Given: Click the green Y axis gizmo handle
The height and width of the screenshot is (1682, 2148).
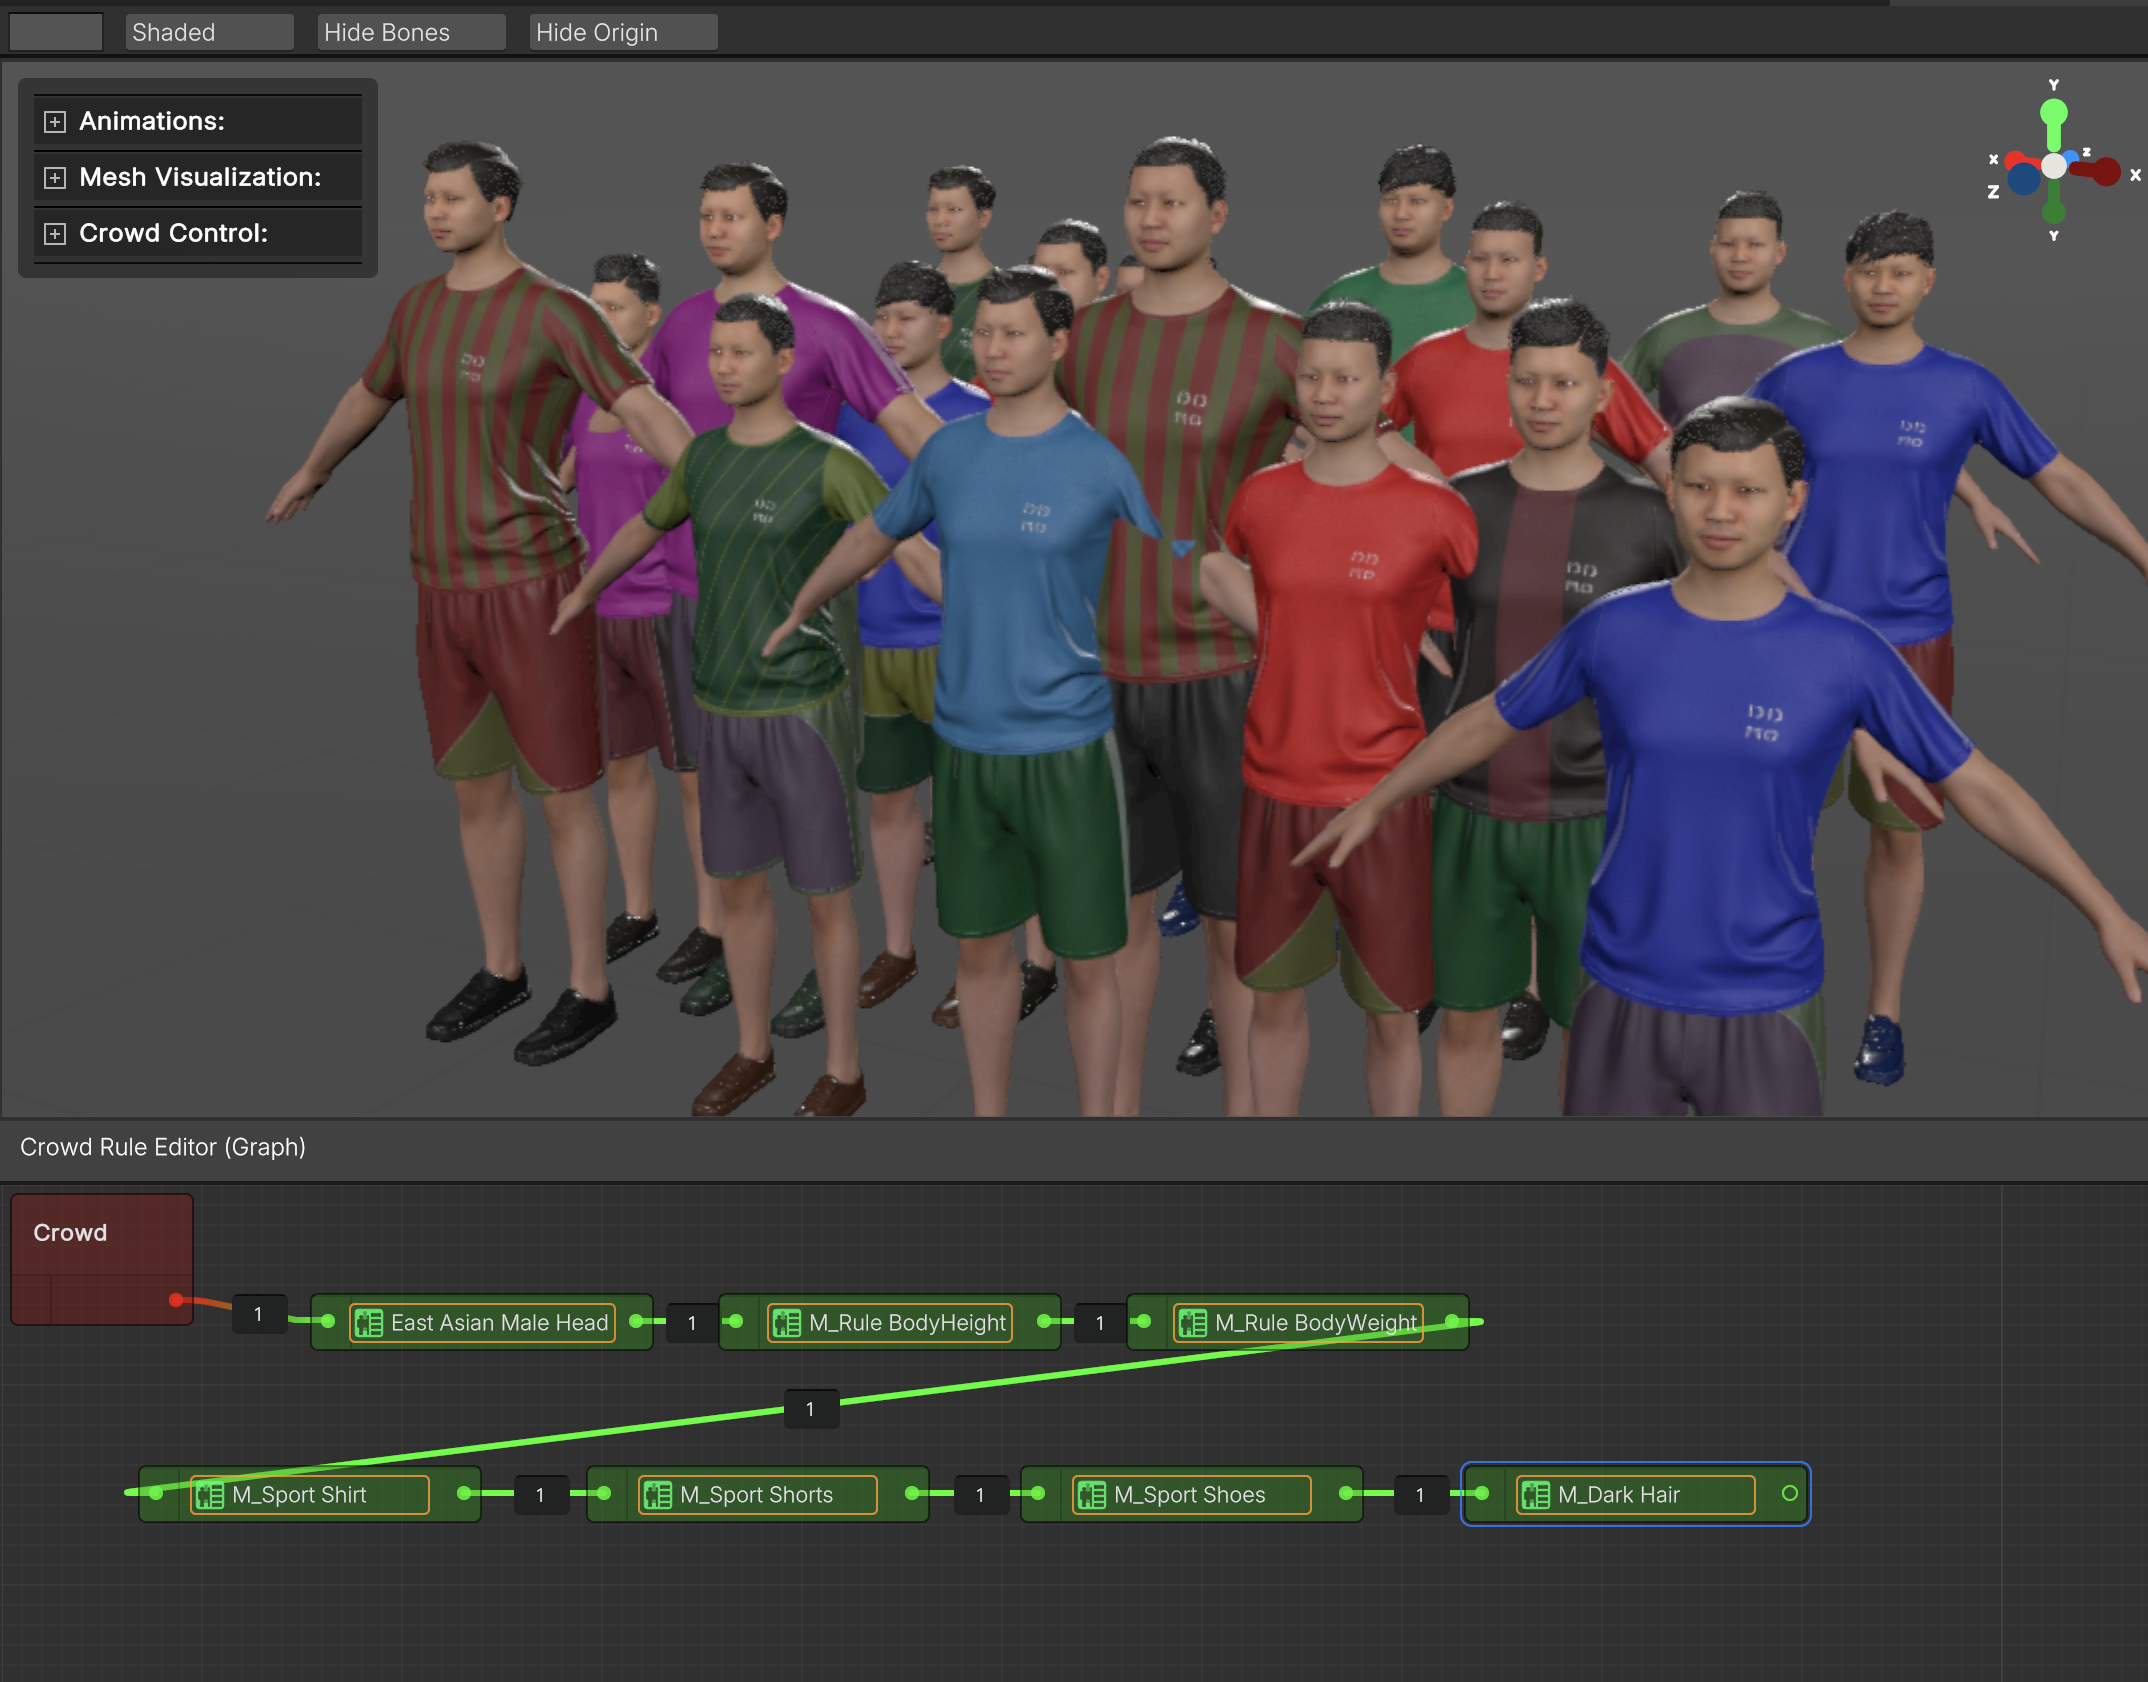Looking at the screenshot, I should 2053,112.
